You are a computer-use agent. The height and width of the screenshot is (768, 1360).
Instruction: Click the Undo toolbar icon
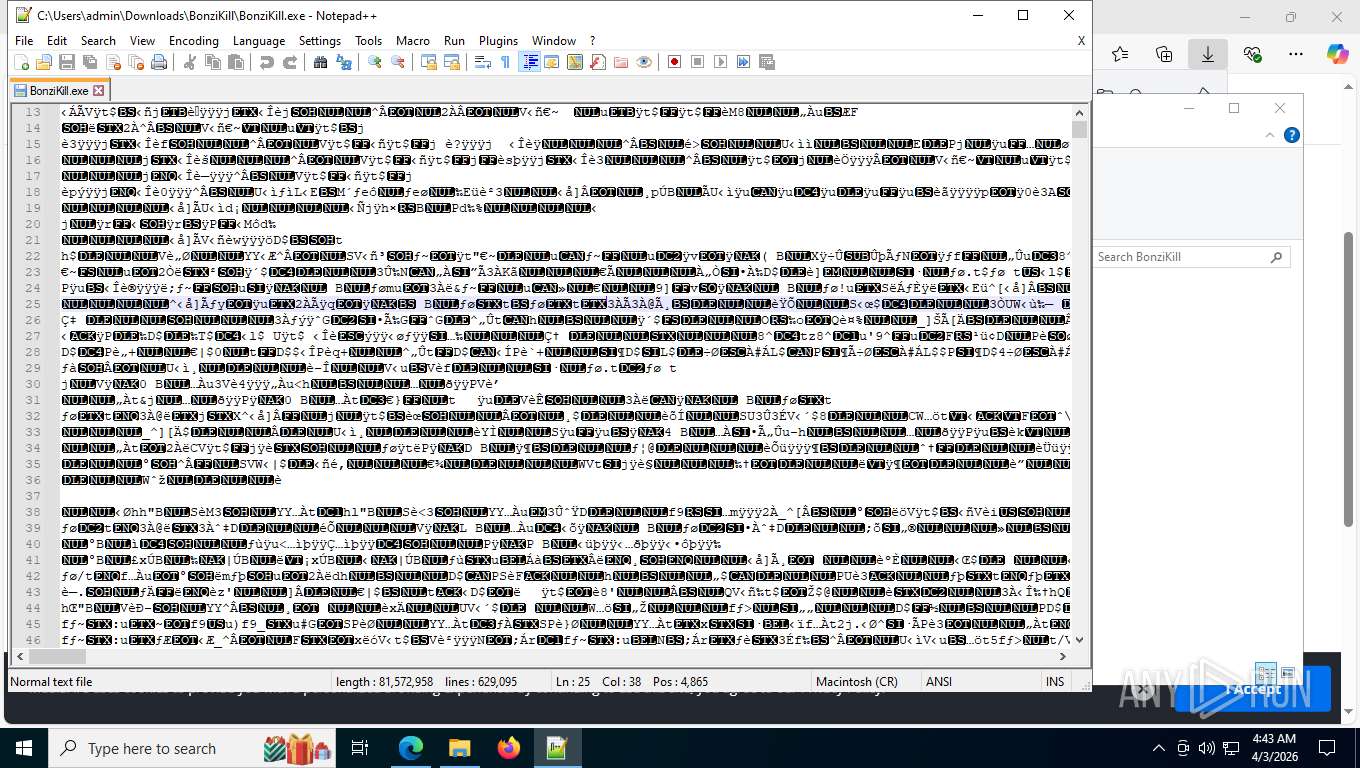tap(266, 62)
